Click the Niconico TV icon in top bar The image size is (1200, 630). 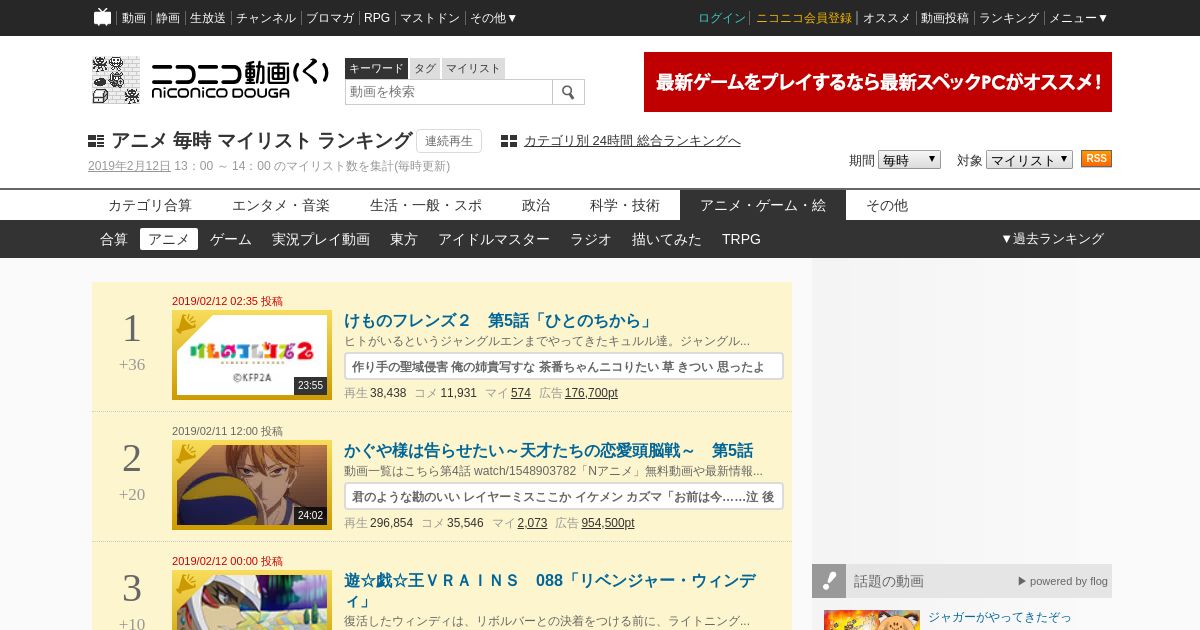103,17
